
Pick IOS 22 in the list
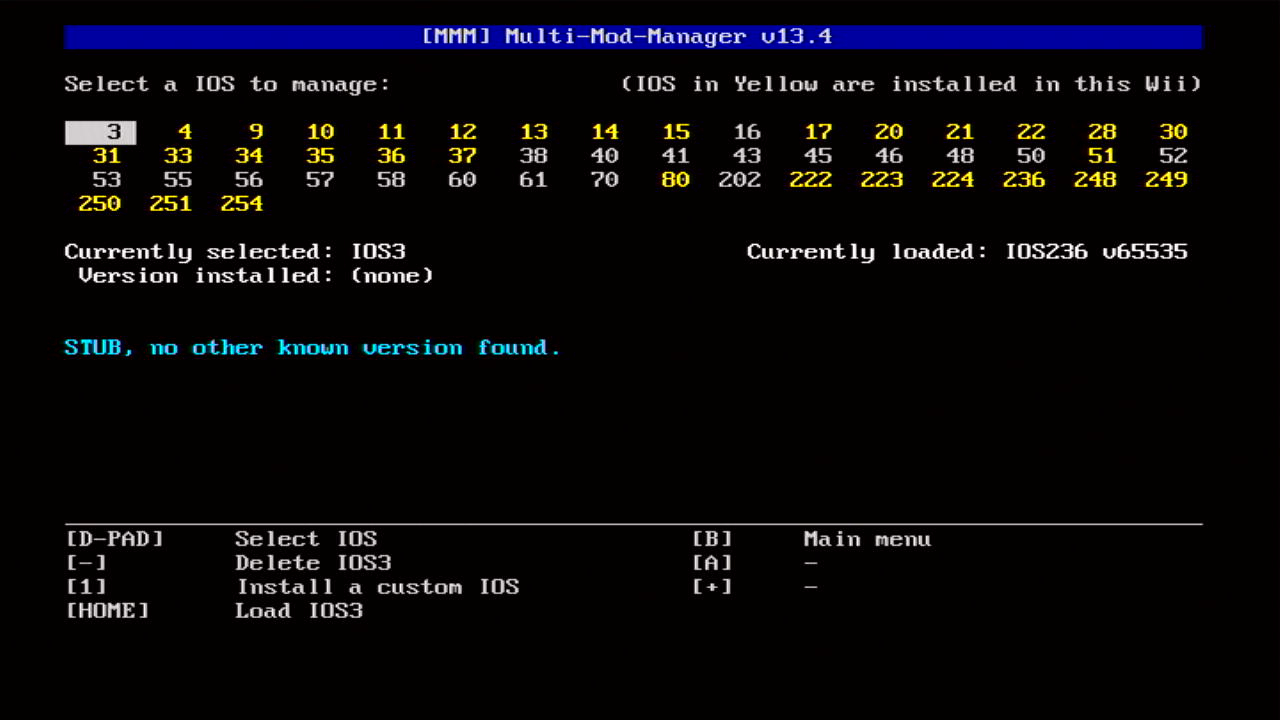[x=1031, y=132]
